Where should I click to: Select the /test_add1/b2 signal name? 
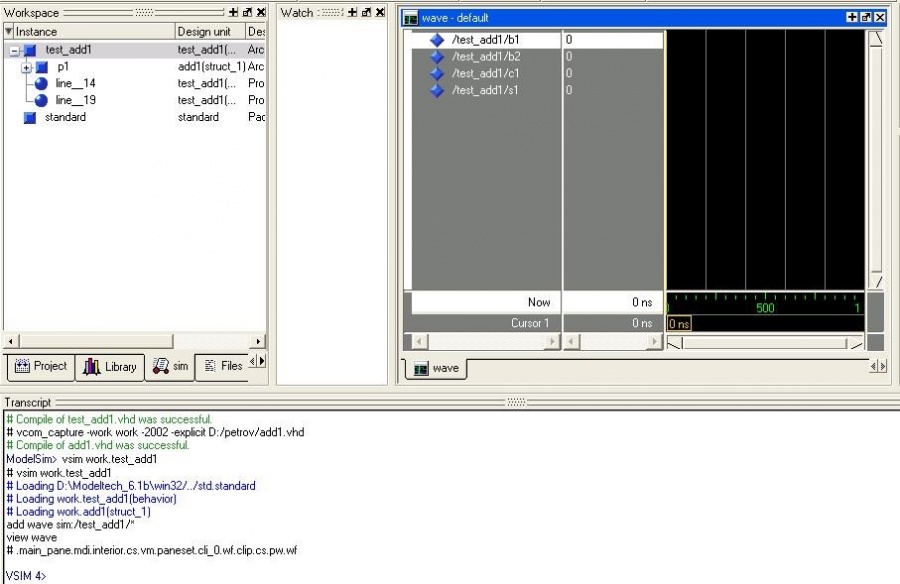tap(486, 56)
